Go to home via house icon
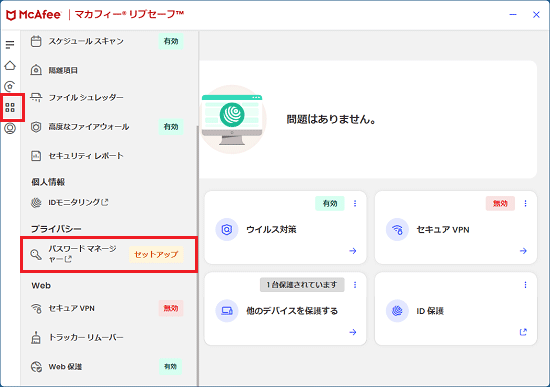Image resolution: width=550 pixels, height=387 pixels. (x=10, y=66)
